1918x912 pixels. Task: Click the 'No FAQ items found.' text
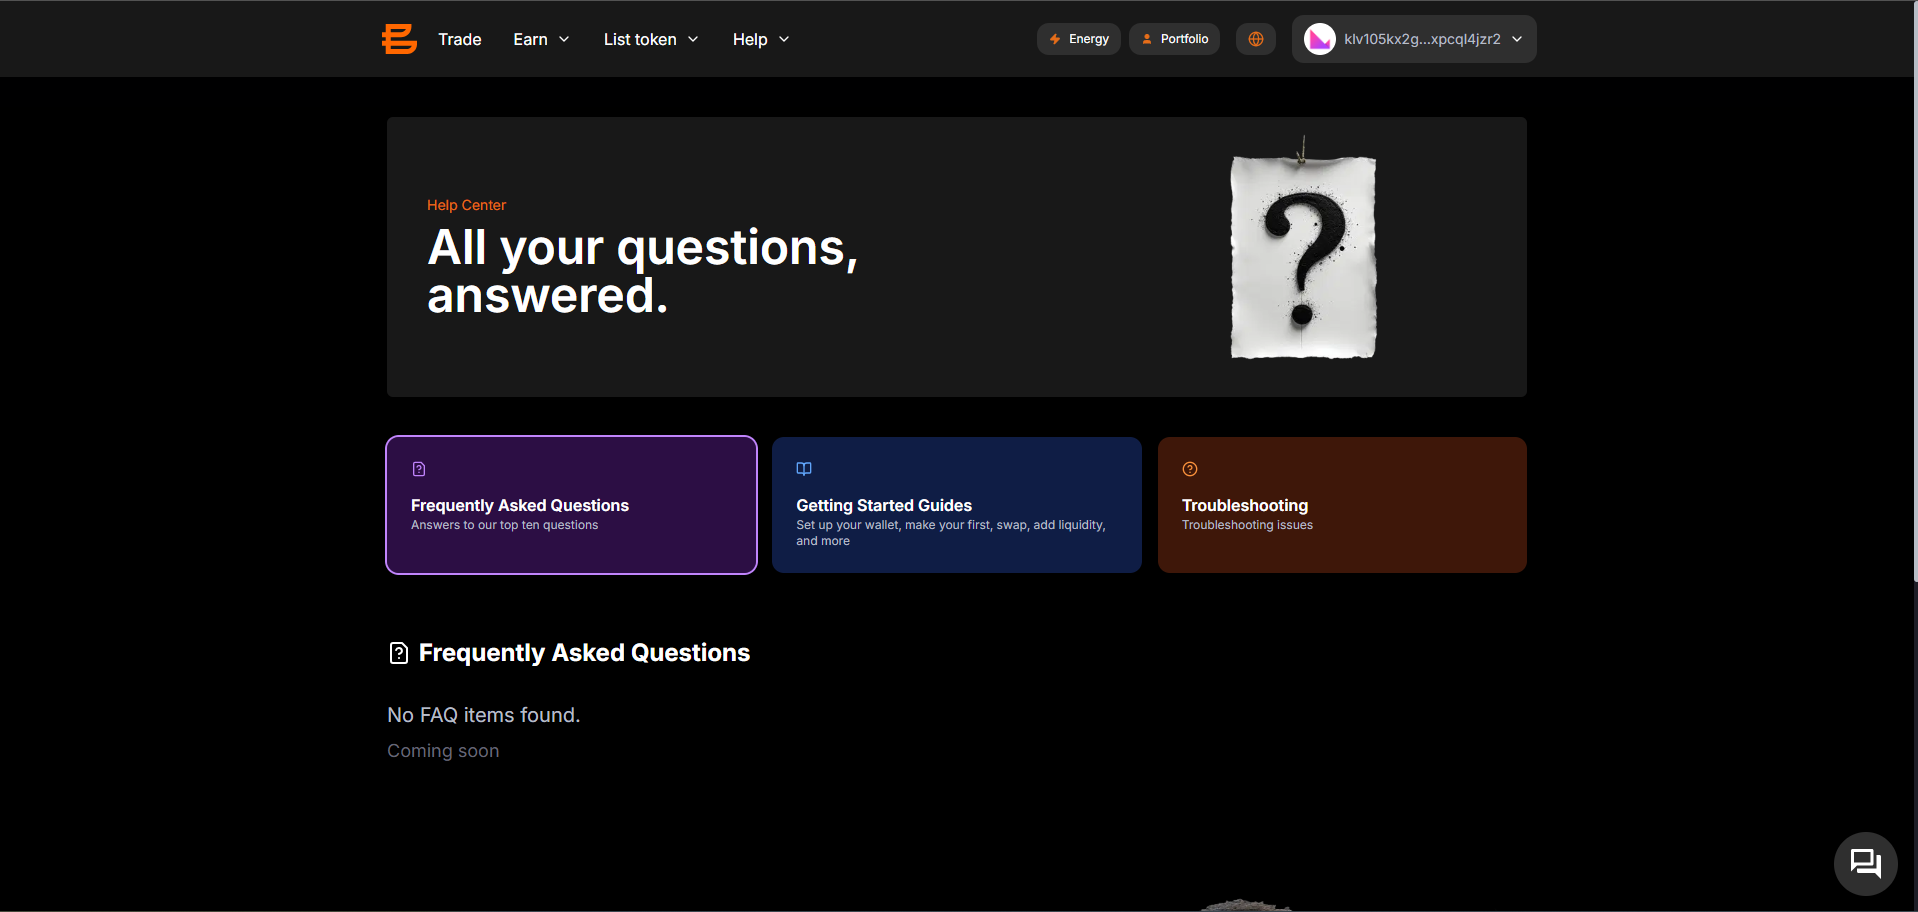484,715
